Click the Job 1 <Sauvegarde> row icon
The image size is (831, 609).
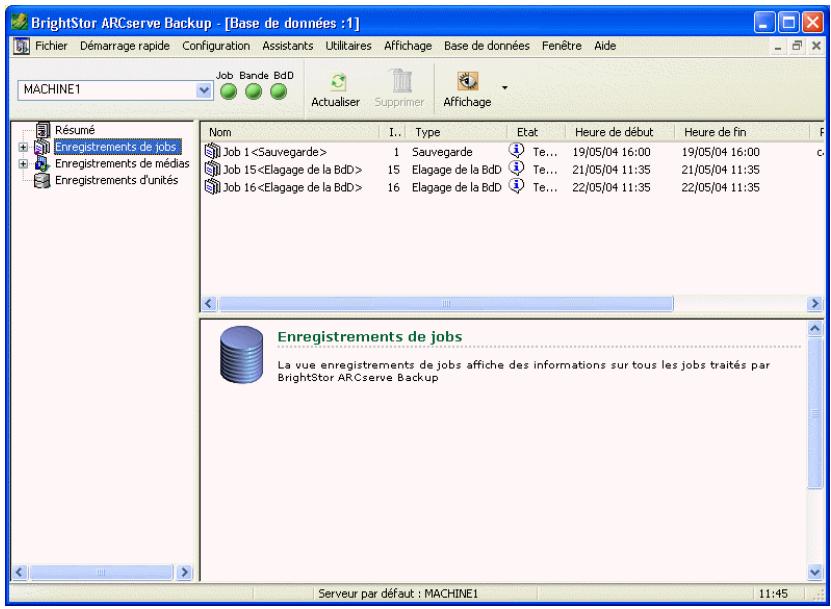tap(213, 152)
